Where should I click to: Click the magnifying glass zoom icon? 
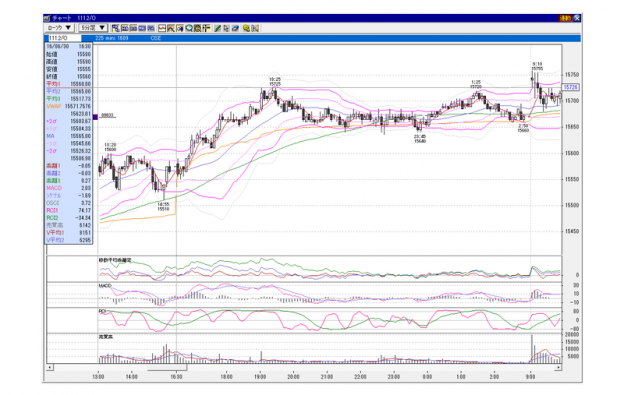189,28
